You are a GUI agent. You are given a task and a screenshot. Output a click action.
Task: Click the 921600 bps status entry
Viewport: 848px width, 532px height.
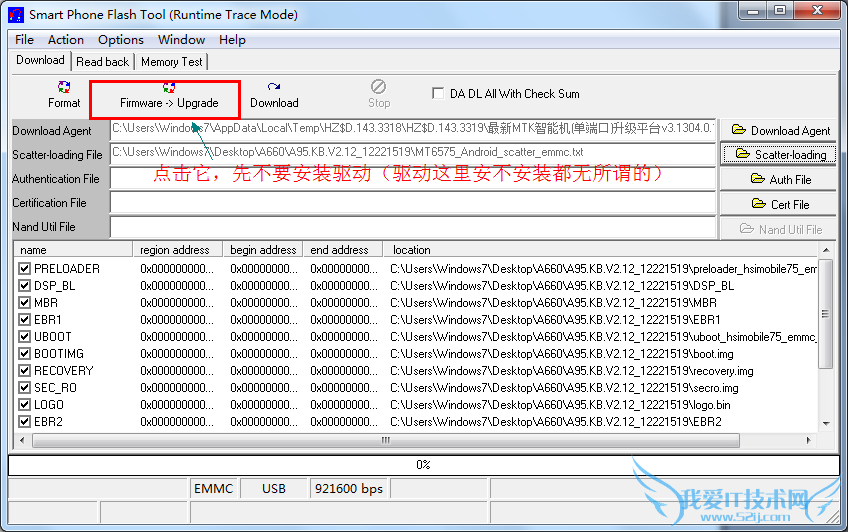[349, 489]
